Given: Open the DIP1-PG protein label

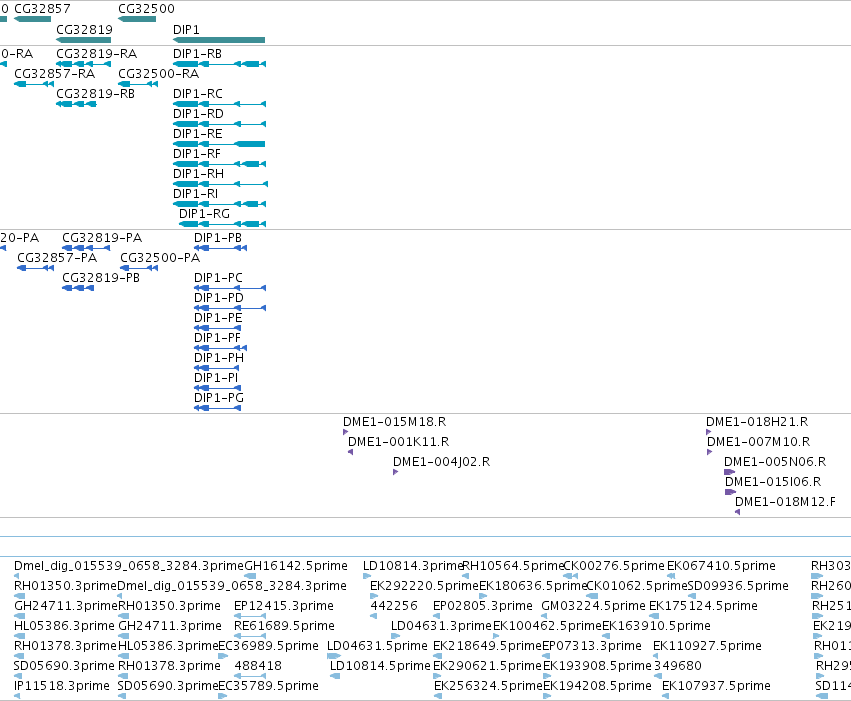Looking at the screenshot, I should (219, 398).
